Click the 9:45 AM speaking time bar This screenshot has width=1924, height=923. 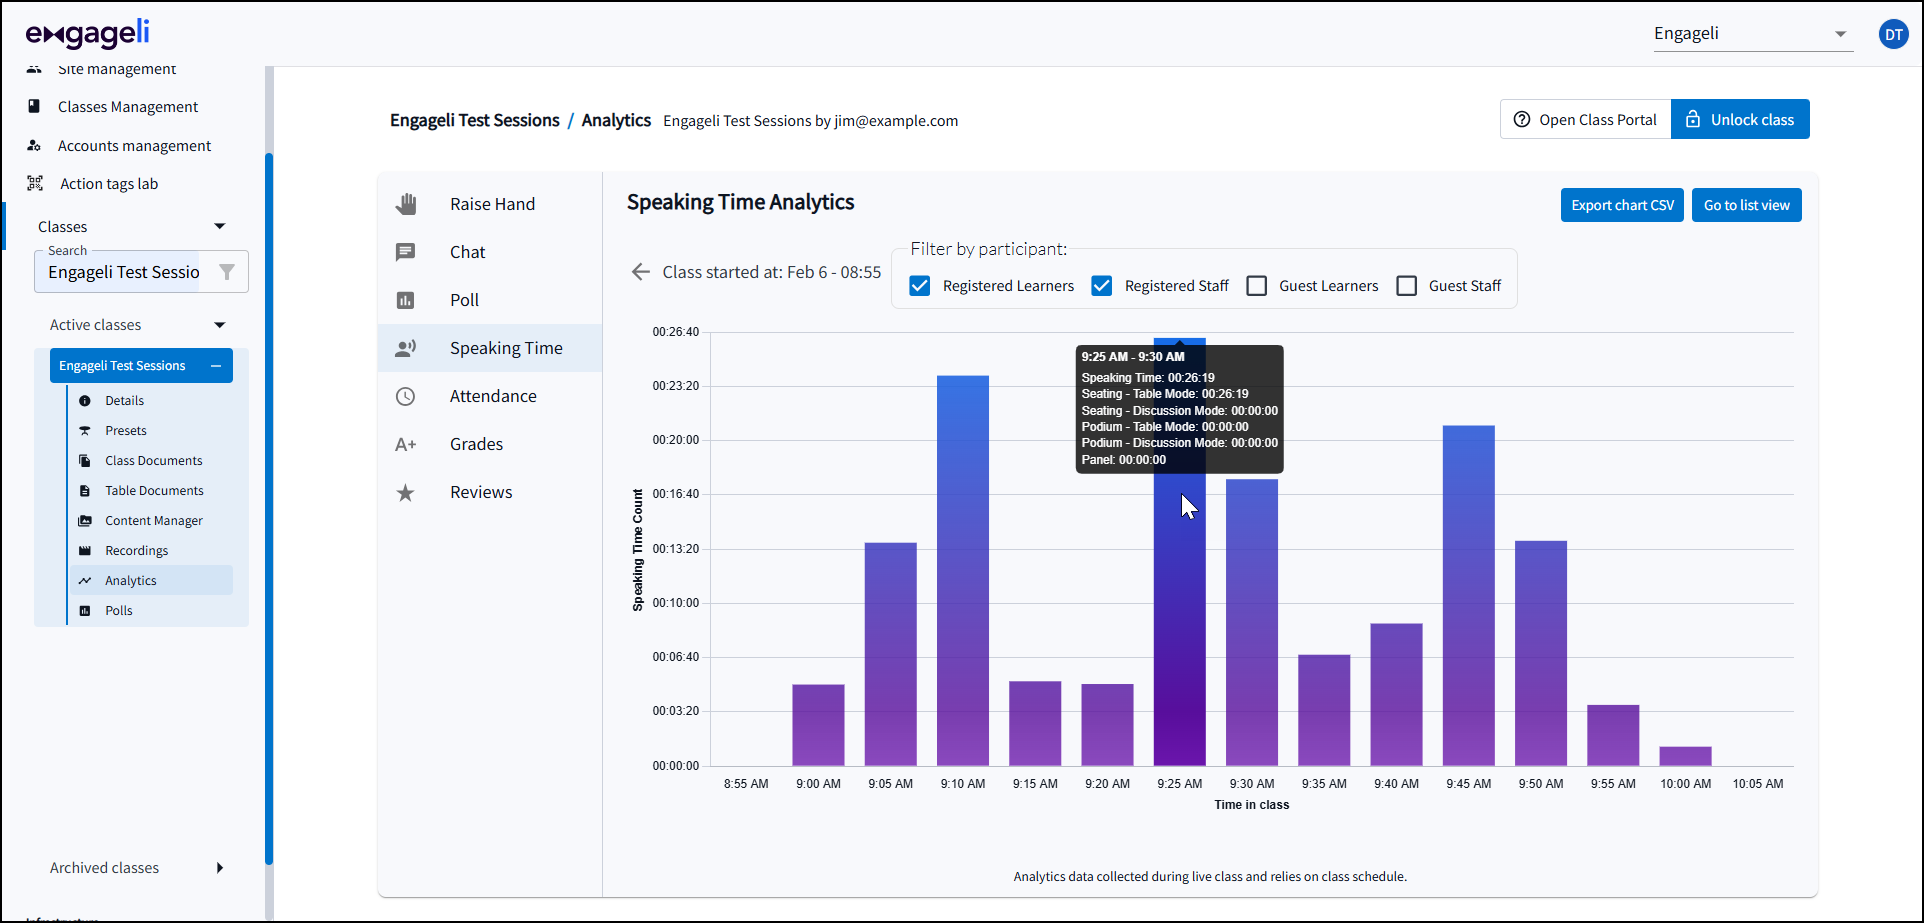coord(1469,595)
